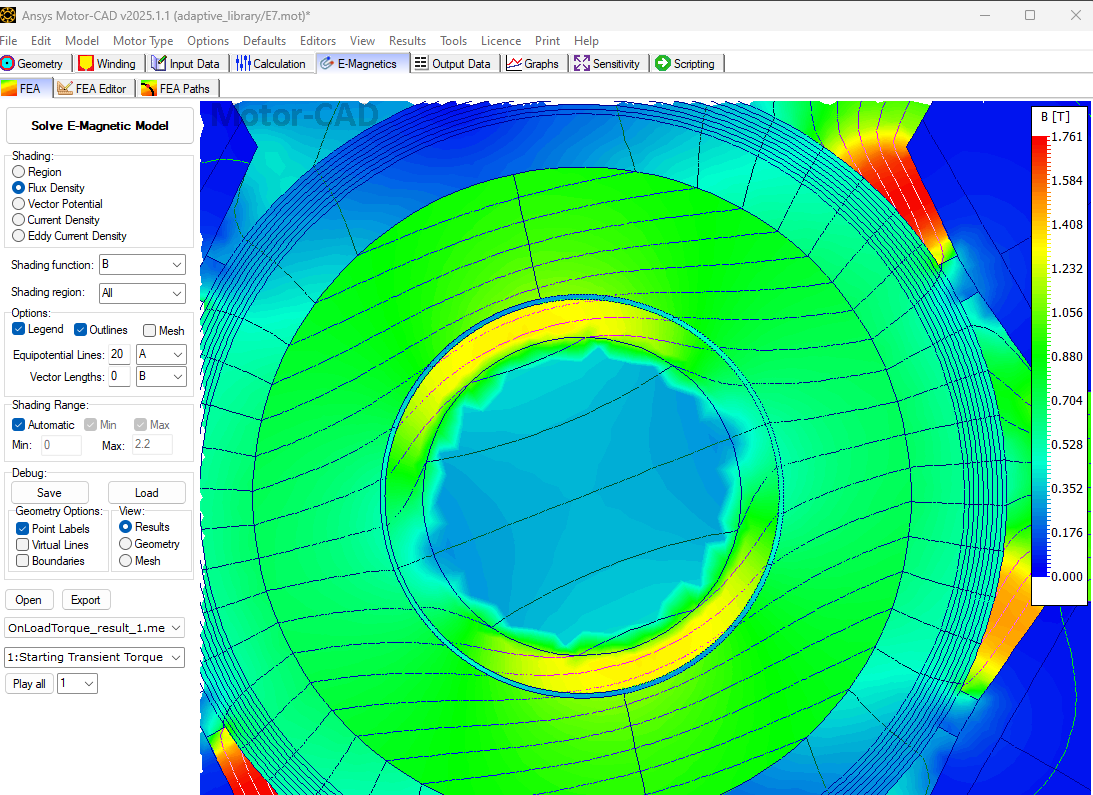Image resolution: width=1093 pixels, height=795 pixels.
Task: Click the Winding tab icon
Action: [x=86, y=63]
